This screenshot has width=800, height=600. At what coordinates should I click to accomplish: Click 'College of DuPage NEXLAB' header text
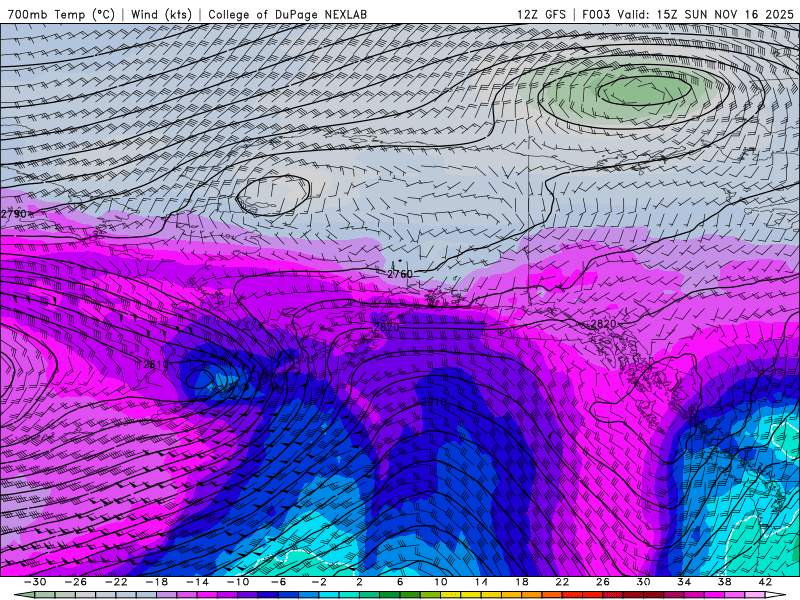coord(287,14)
